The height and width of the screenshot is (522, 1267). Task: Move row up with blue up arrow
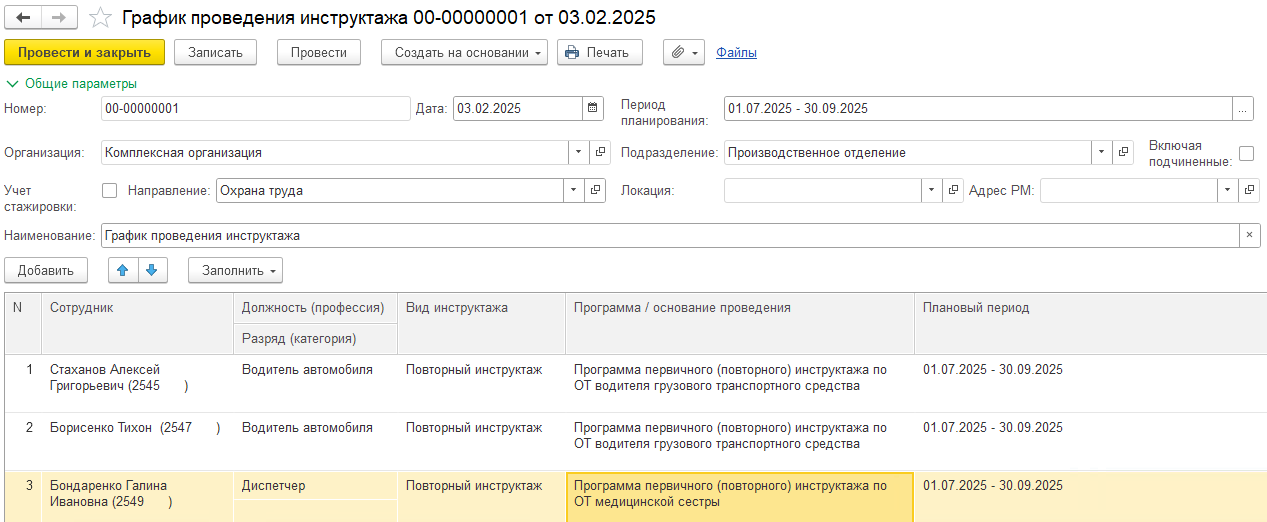click(123, 270)
